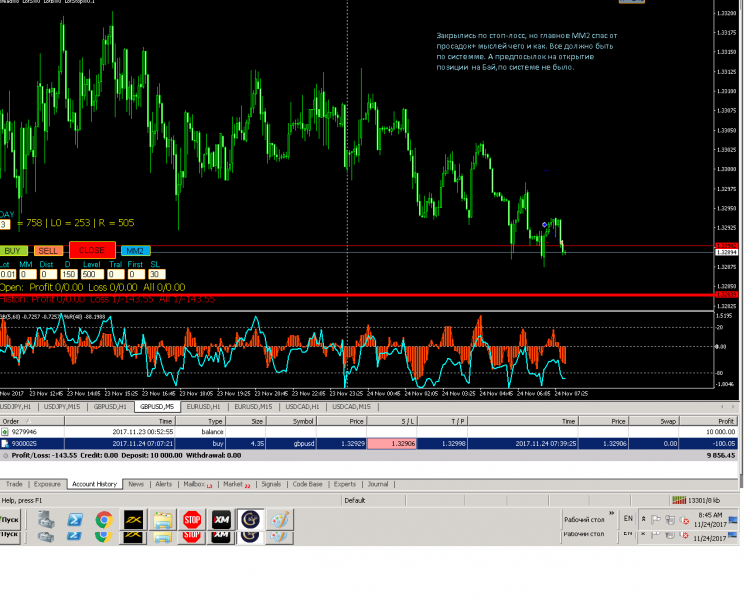Click the orange SELL button on chart
Screen dimensions: 750x600
tap(48, 251)
